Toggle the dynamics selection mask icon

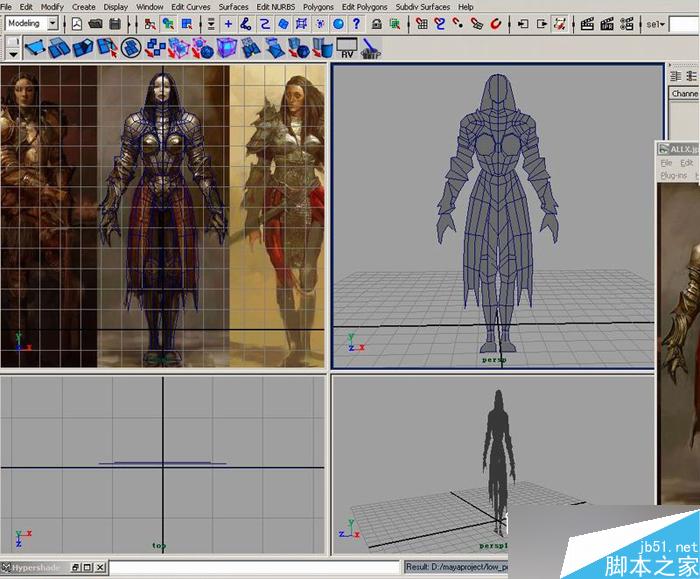tap(320, 24)
